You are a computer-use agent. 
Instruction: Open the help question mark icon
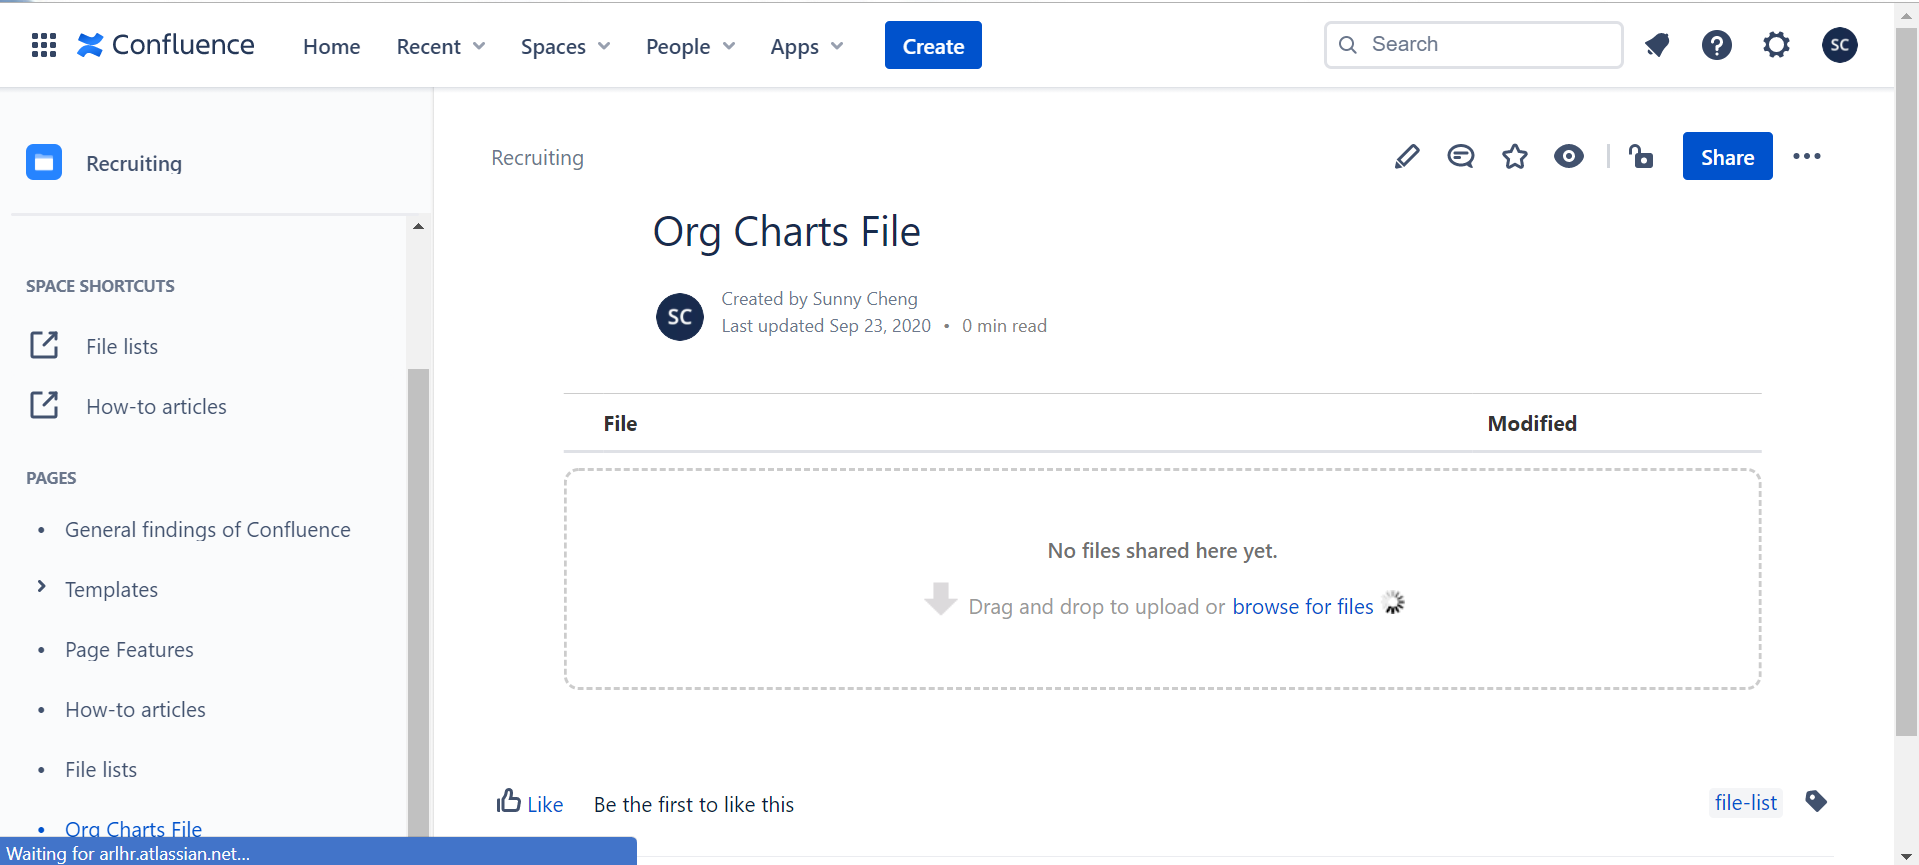1717,45
